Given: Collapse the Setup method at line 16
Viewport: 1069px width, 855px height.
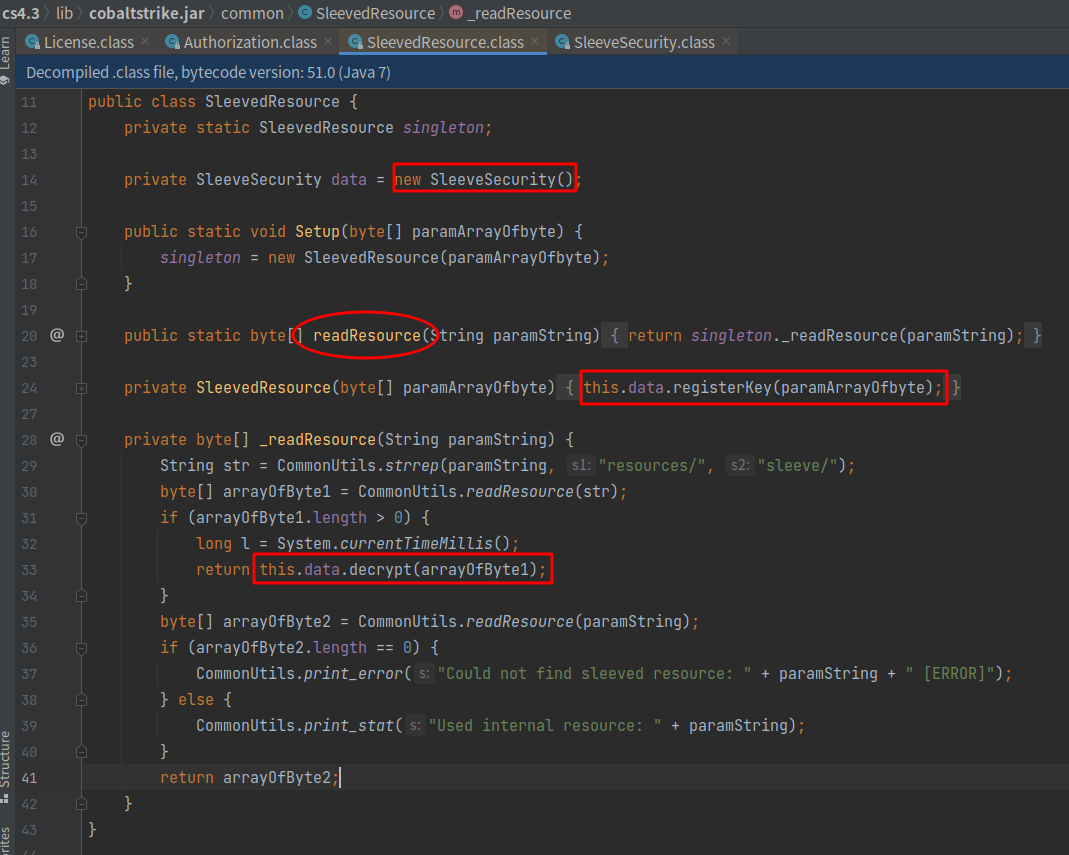Looking at the screenshot, I should 81,232.
